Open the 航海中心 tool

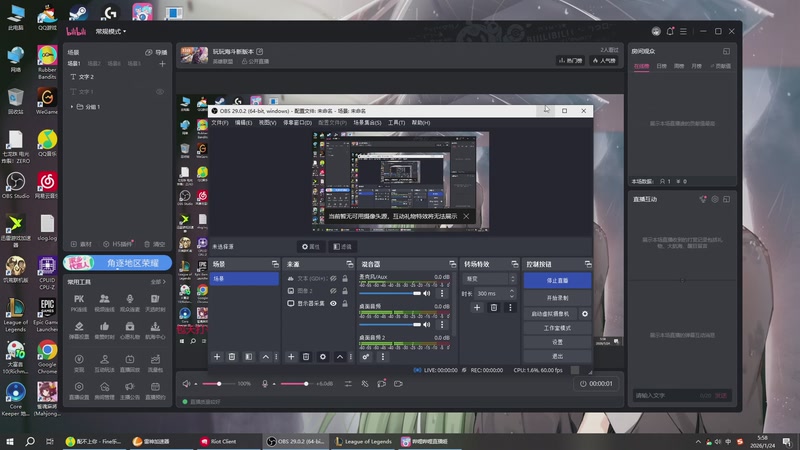click(155, 330)
